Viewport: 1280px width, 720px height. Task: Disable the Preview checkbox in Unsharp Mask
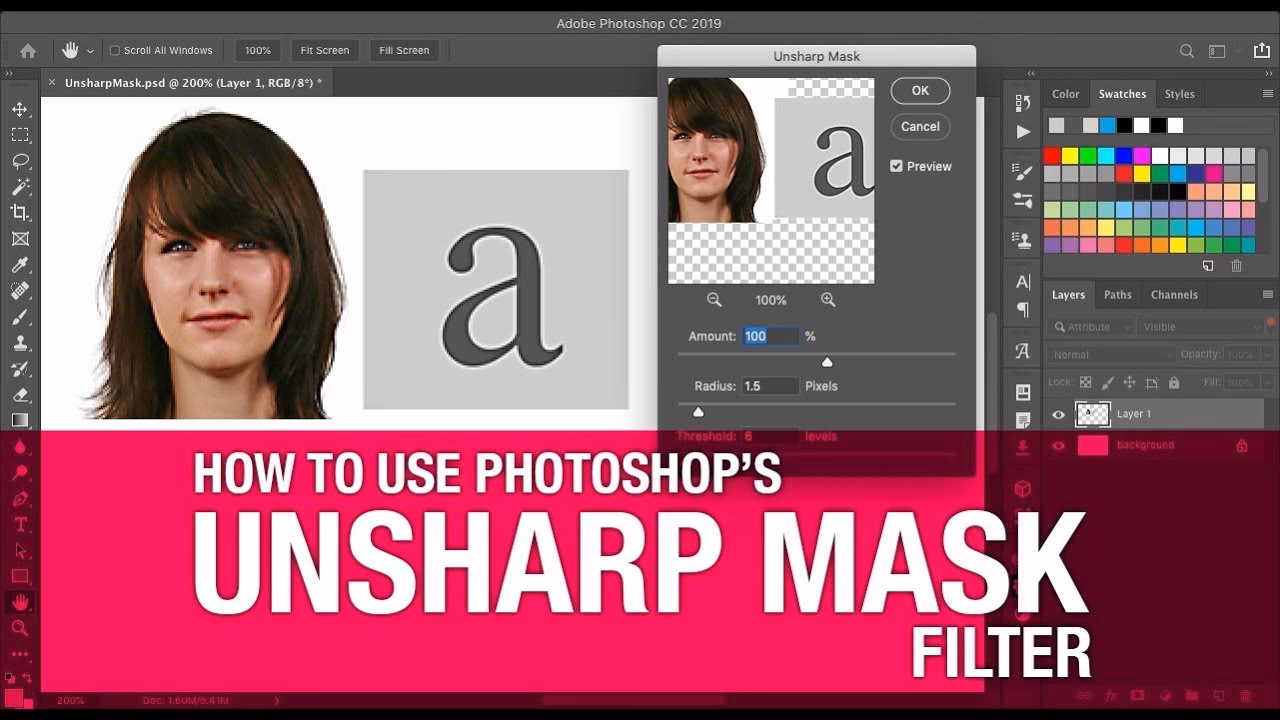pos(896,166)
